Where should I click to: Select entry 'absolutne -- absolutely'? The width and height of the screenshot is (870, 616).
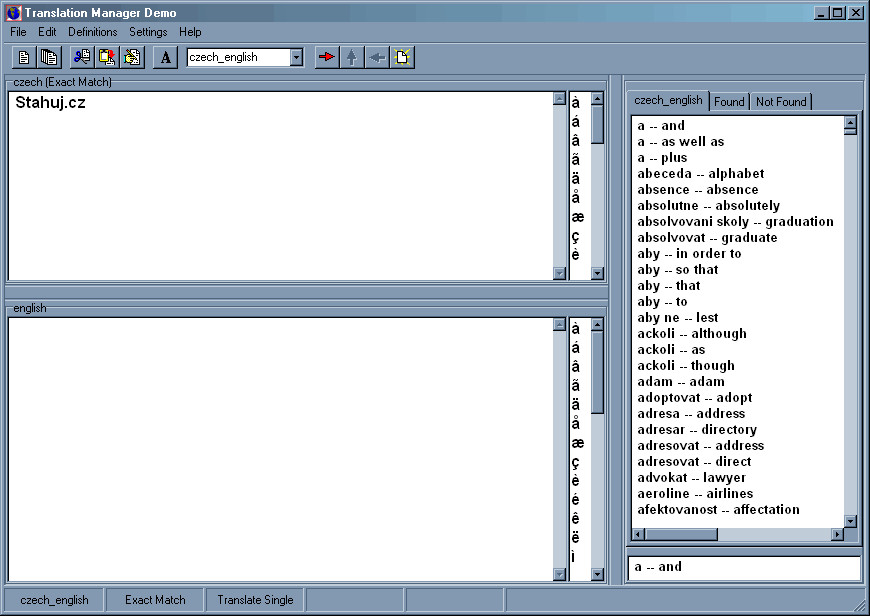[709, 206]
